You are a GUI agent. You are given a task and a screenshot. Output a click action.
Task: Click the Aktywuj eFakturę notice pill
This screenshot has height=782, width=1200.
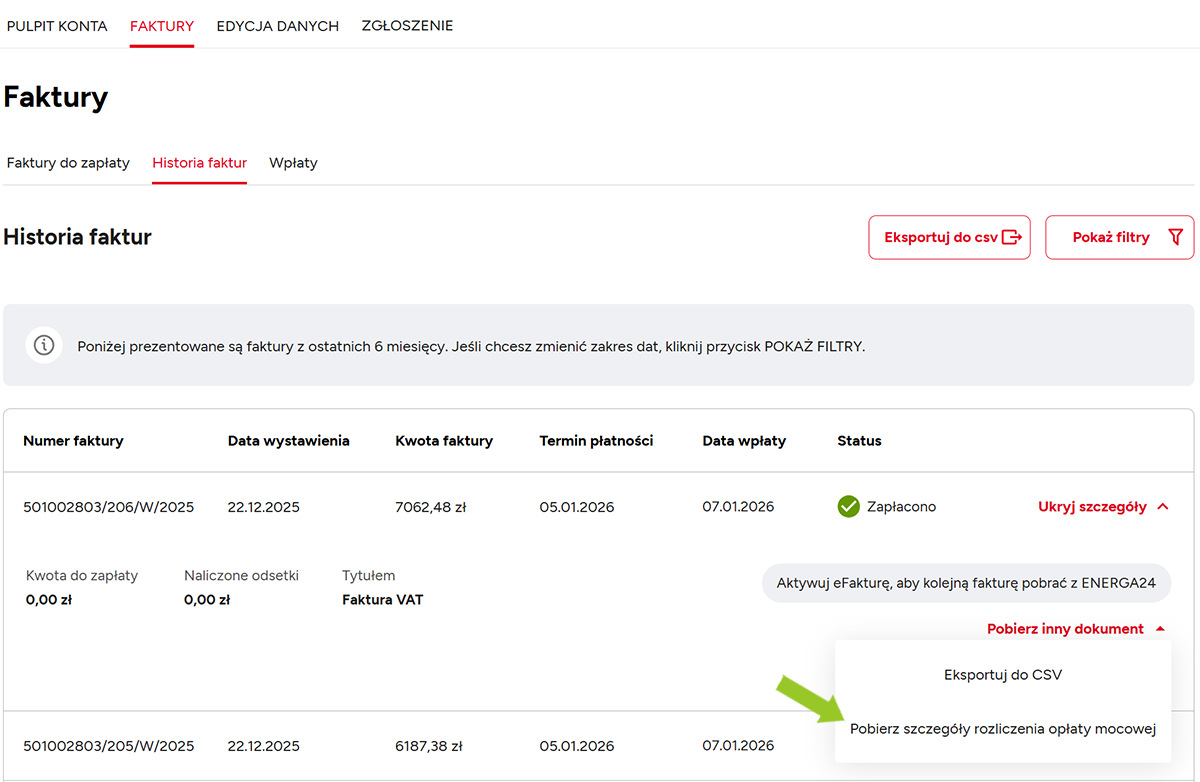(965, 583)
